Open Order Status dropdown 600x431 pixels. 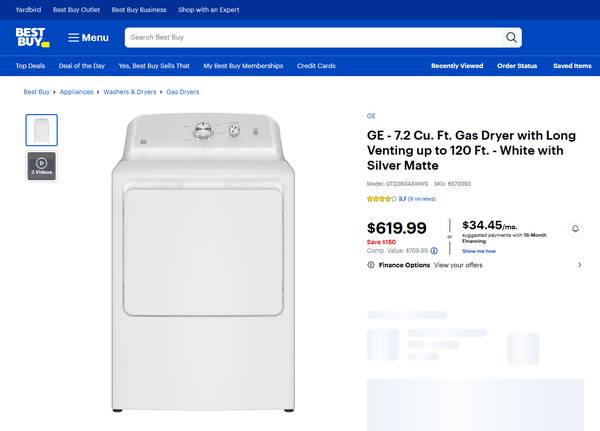point(517,66)
